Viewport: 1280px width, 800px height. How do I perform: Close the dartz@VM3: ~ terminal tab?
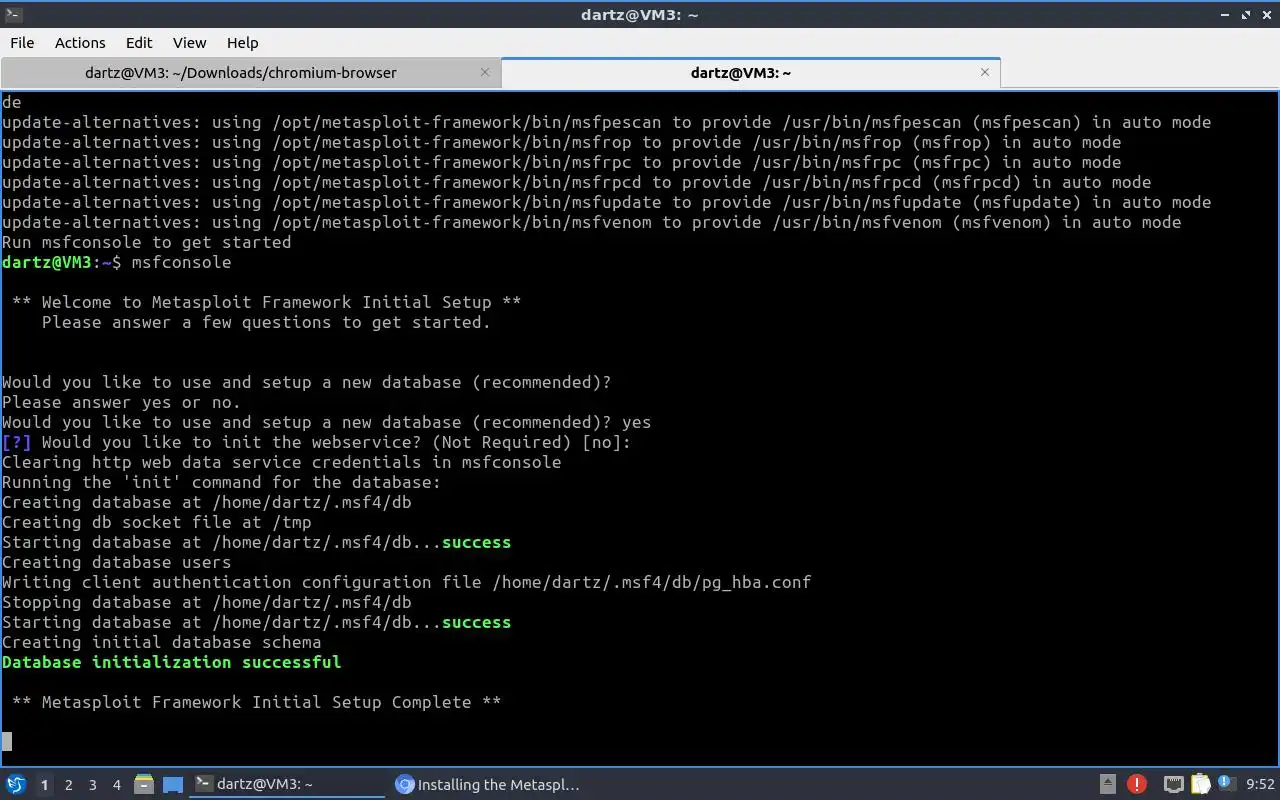(985, 72)
